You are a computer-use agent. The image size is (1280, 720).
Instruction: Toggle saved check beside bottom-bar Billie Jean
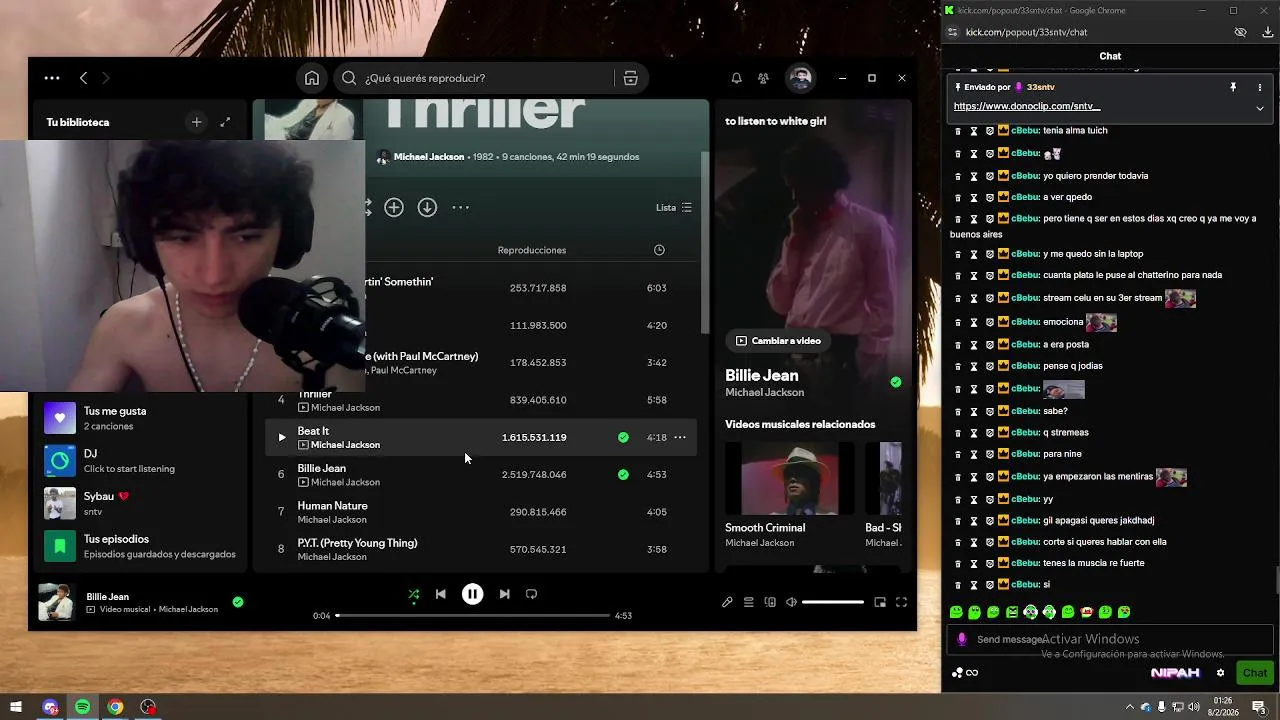(238, 602)
